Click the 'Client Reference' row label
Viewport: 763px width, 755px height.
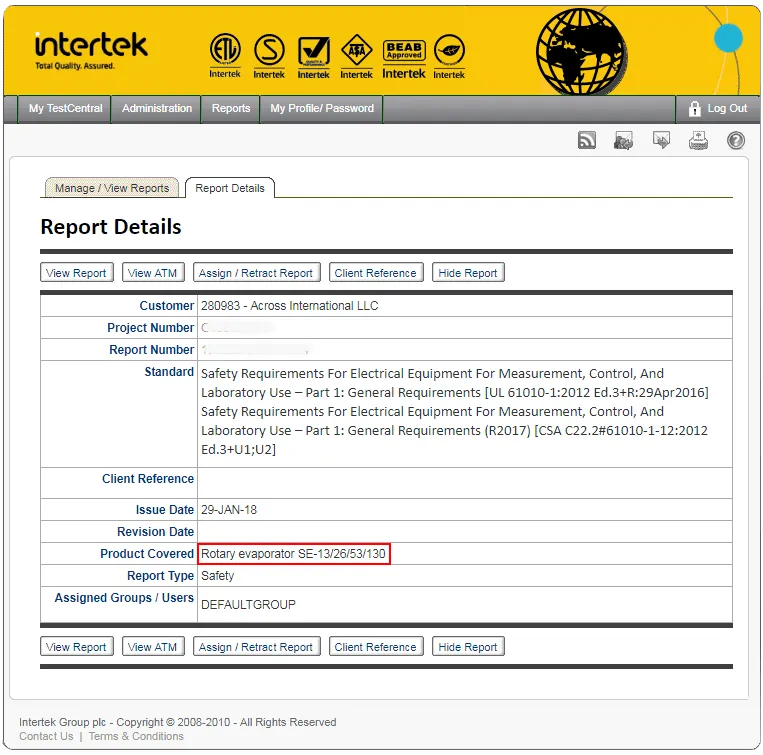pos(148,479)
